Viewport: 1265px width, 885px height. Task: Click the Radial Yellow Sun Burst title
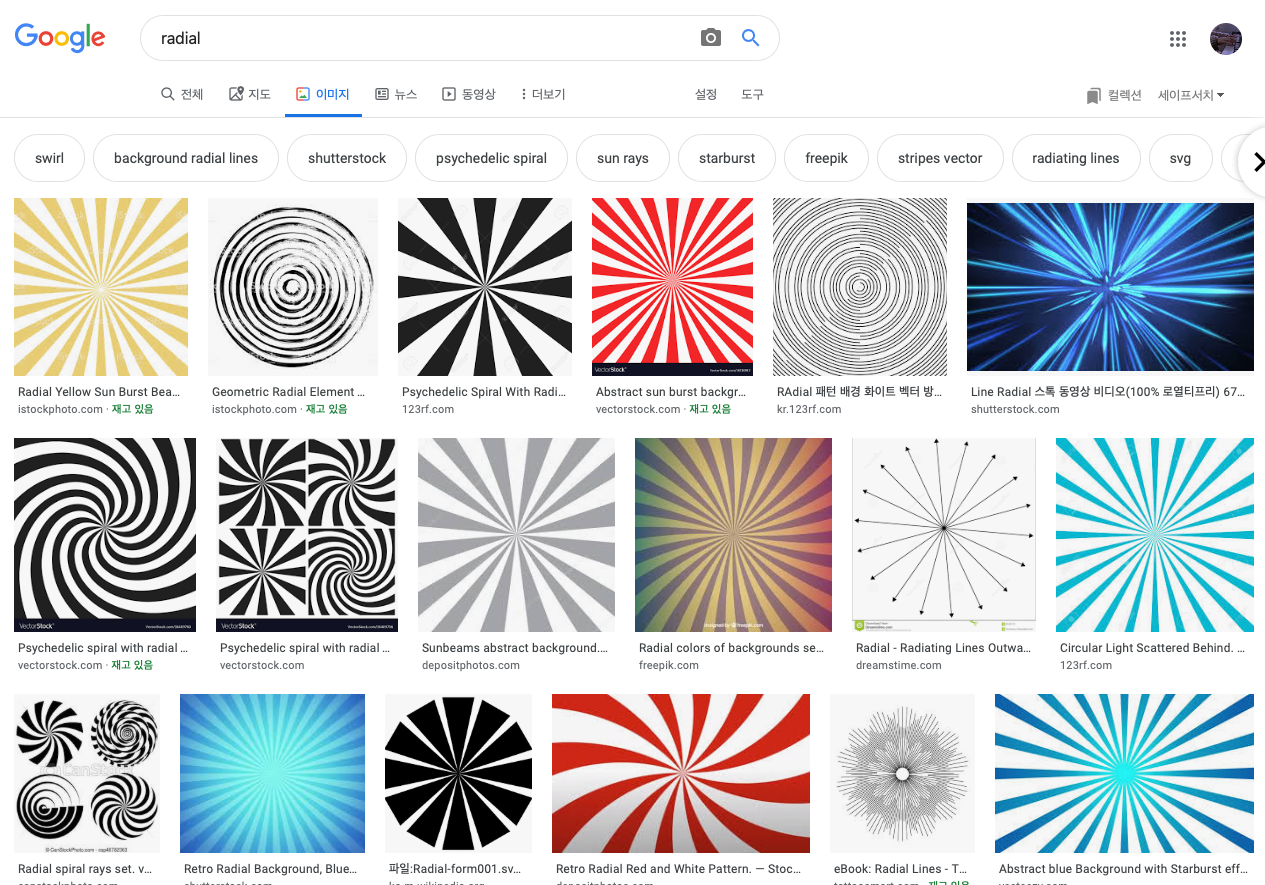coord(99,392)
